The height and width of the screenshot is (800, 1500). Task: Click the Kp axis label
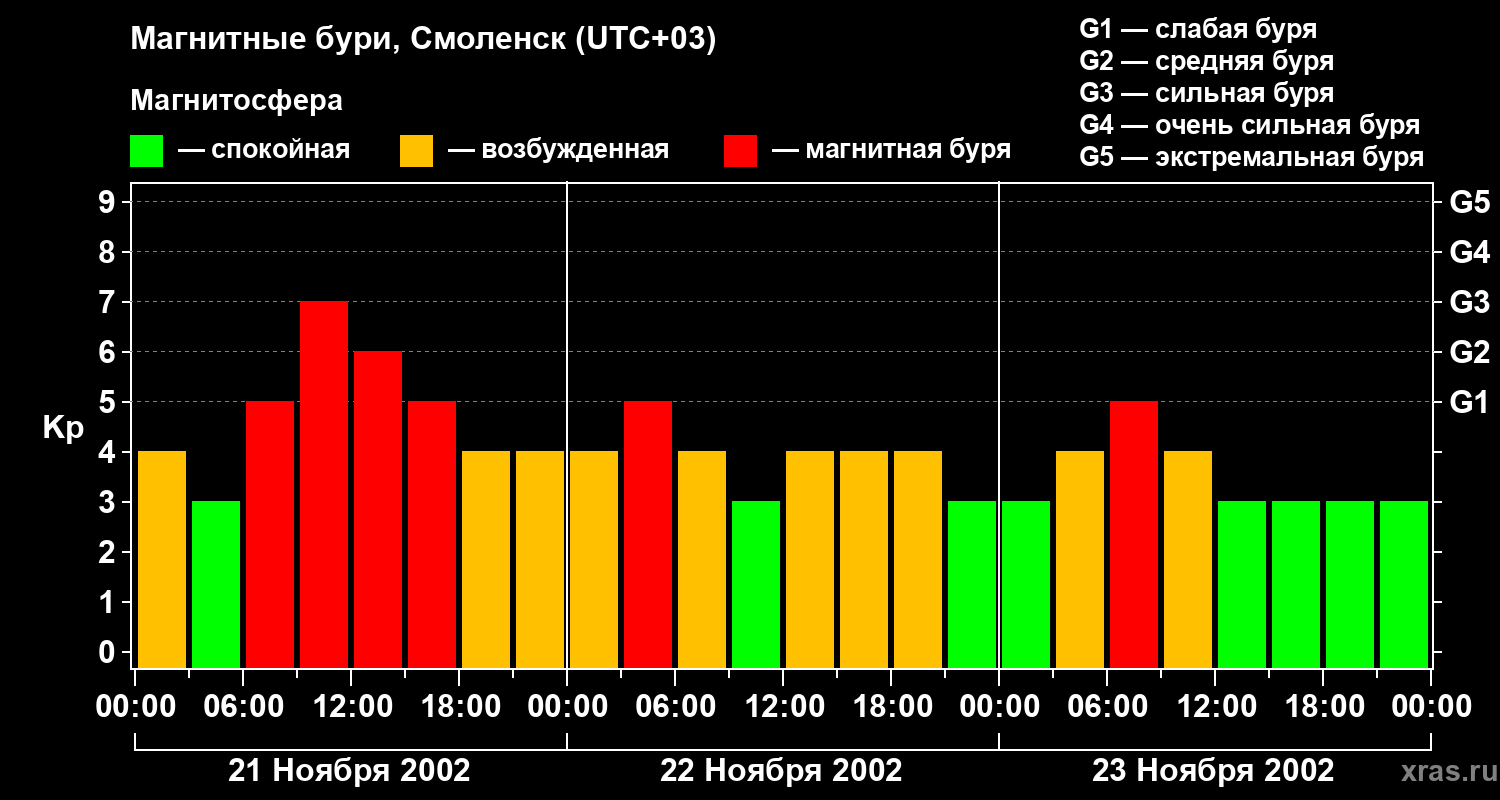(63, 429)
